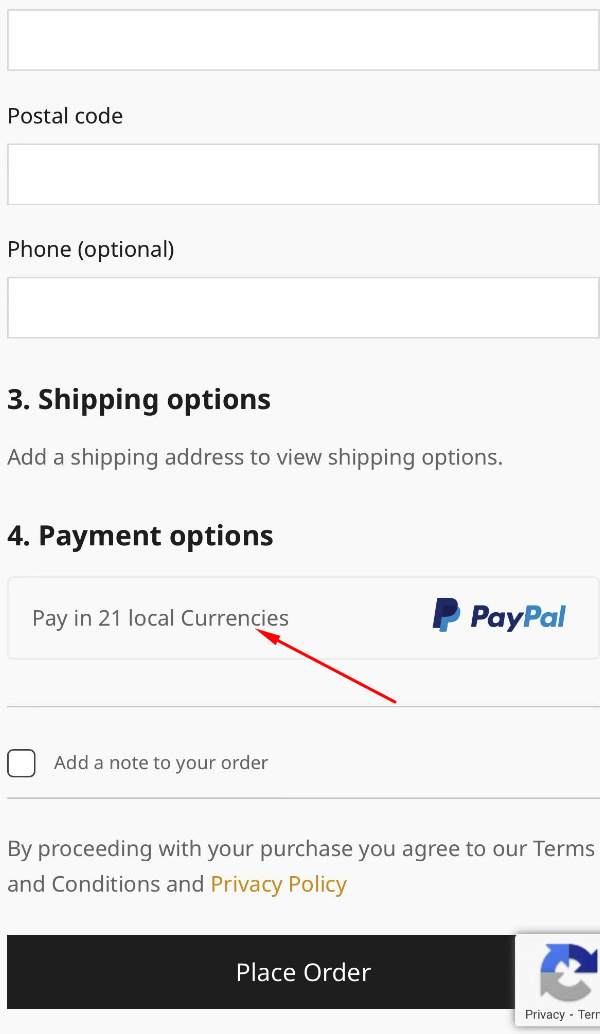Click the red arrow annotation
600x1034 pixels.
(326, 666)
